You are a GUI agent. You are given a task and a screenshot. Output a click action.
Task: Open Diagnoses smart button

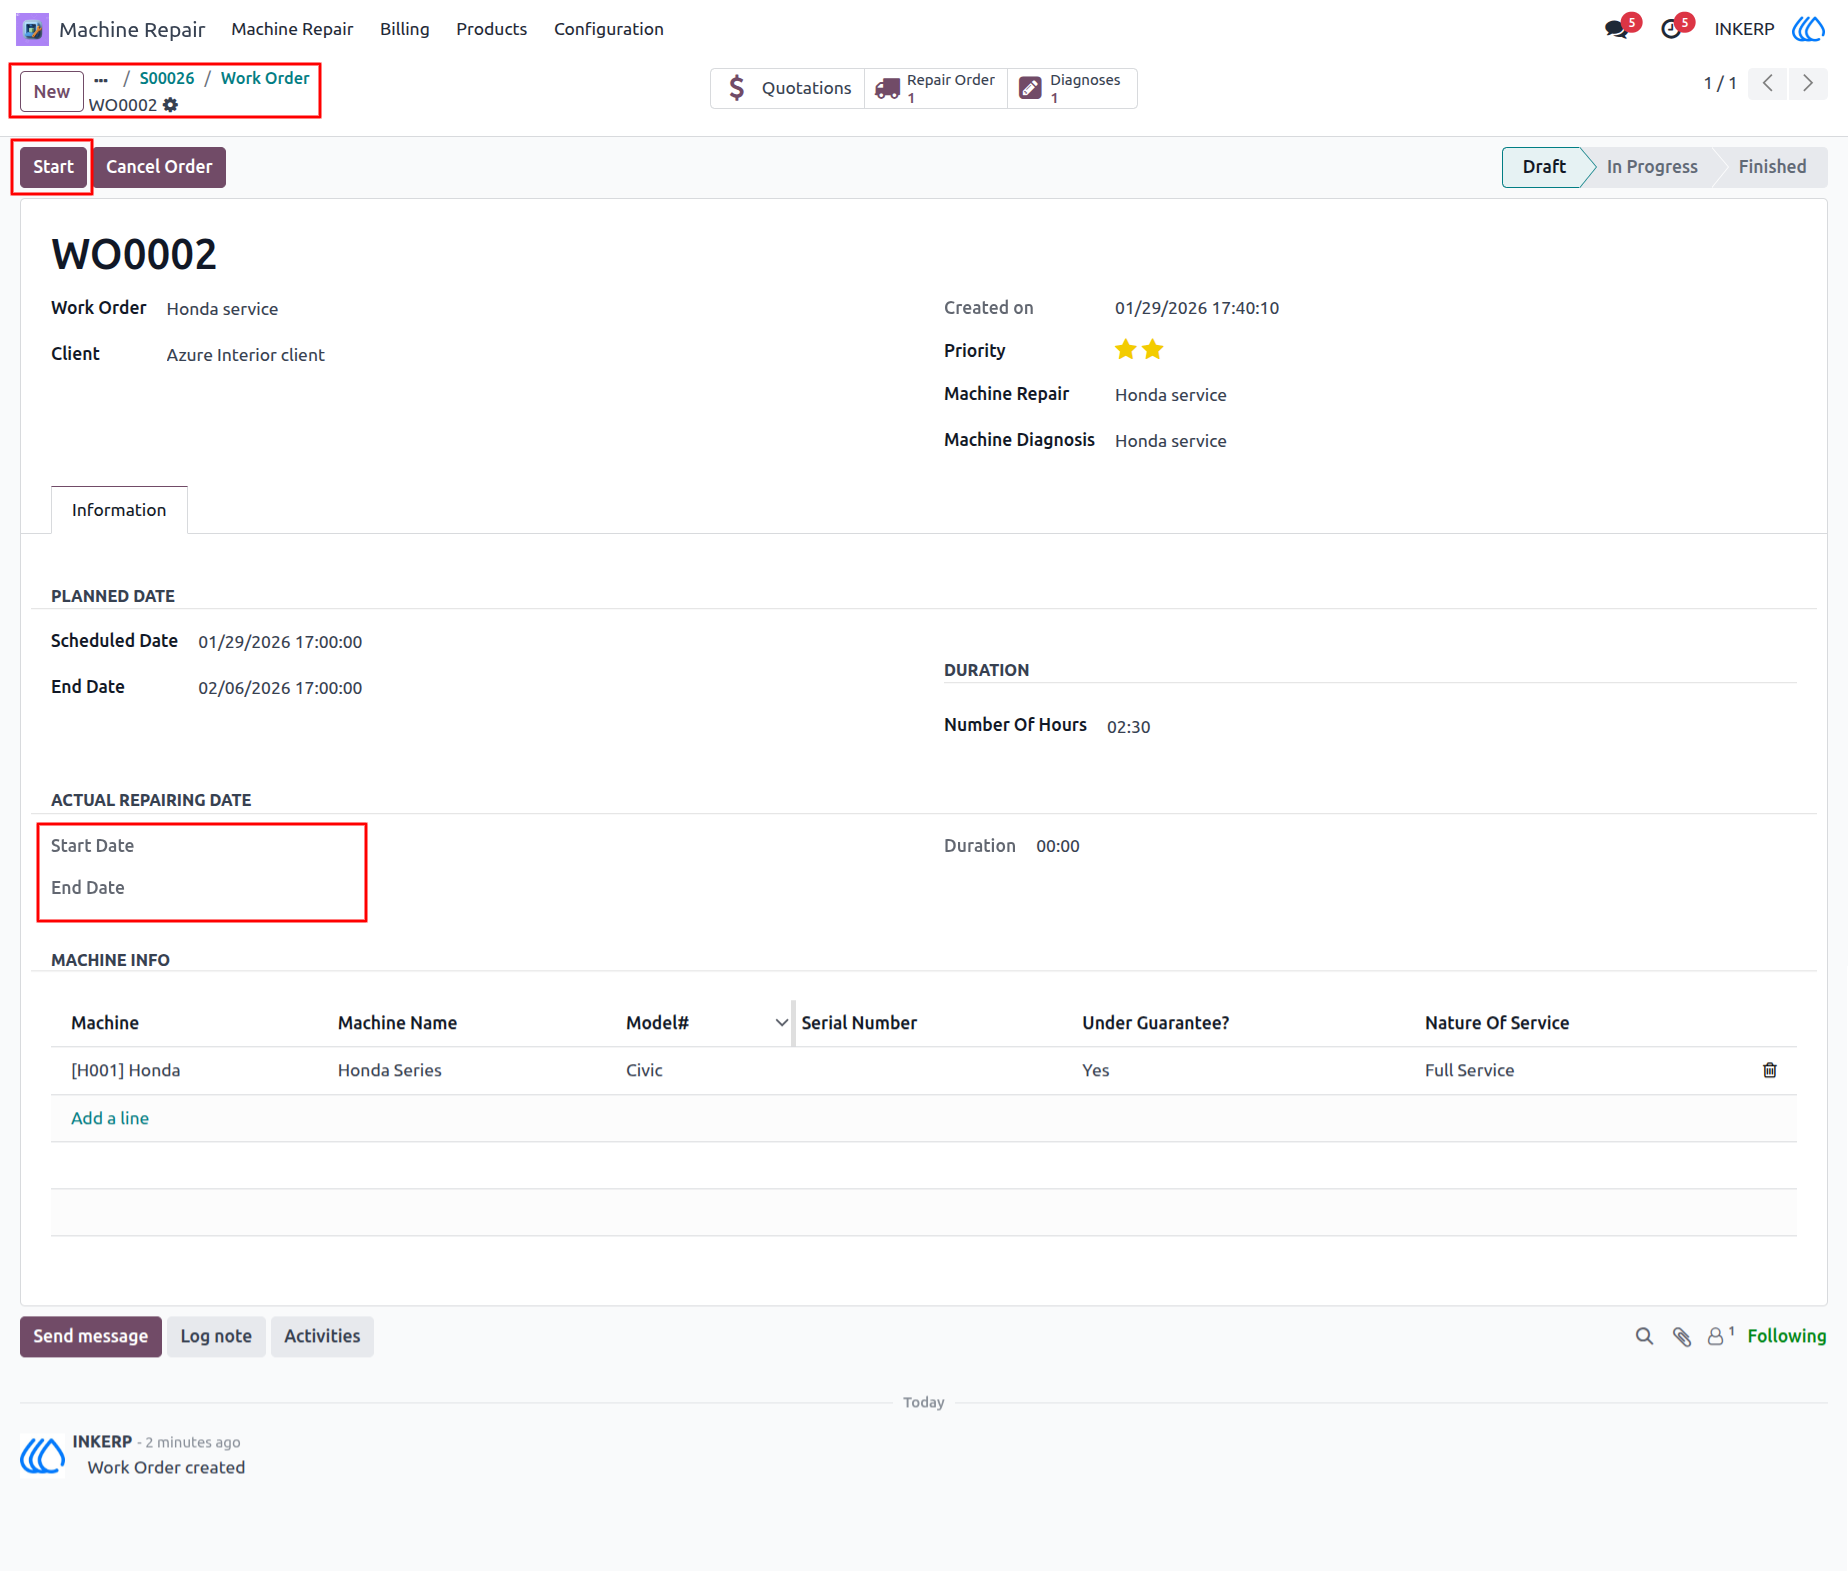coord(1072,88)
